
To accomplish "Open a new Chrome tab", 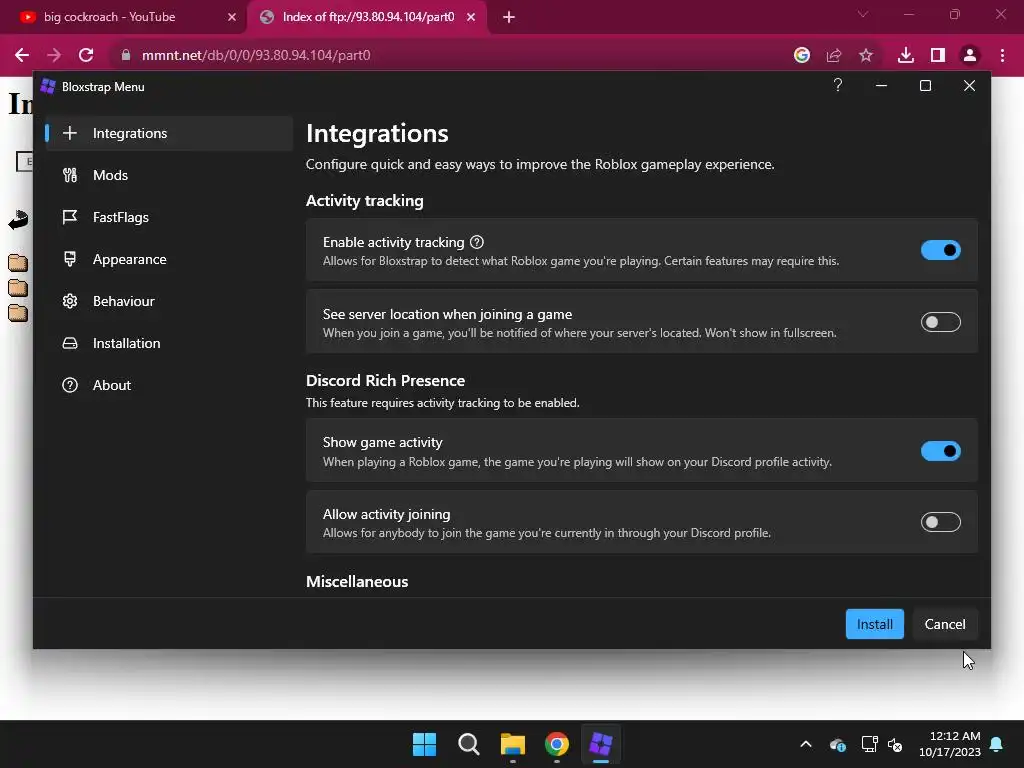I will coord(509,18).
